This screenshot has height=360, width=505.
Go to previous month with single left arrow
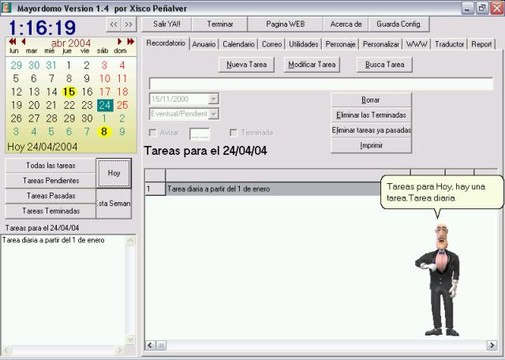tap(23, 41)
